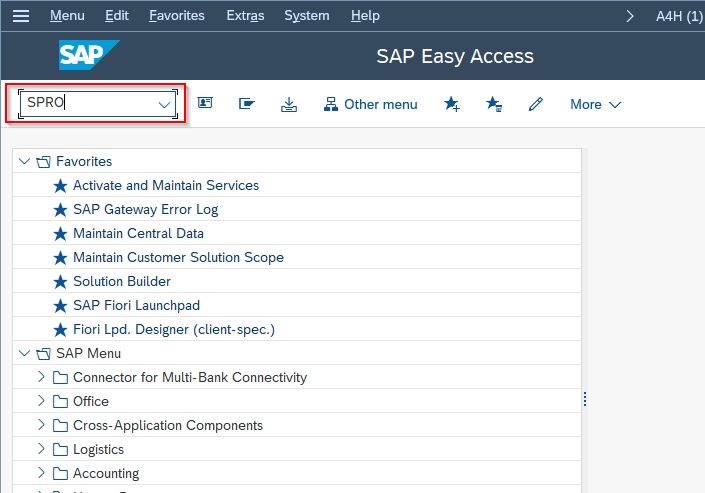
Task: Click star icon beside Maintain Central Data
Action: pyautogui.click(x=60, y=234)
